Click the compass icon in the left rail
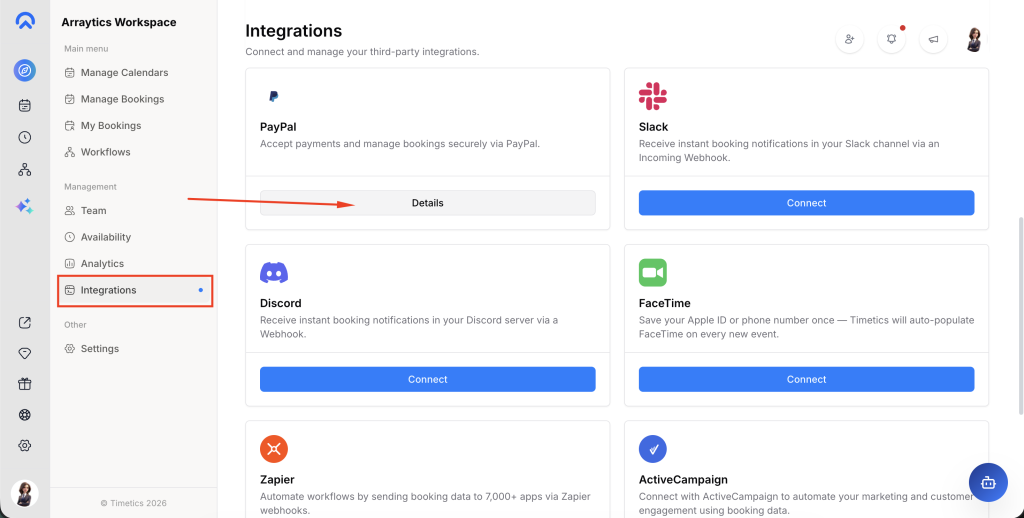1024x518 pixels. [x=25, y=70]
